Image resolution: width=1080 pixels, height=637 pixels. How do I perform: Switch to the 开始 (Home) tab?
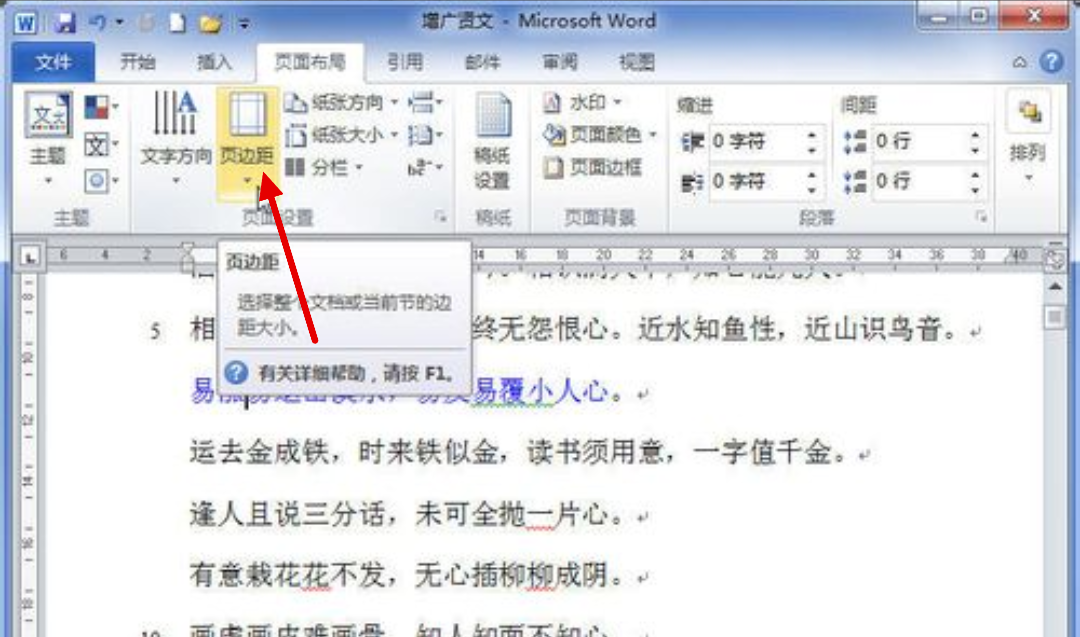(x=137, y=63)
